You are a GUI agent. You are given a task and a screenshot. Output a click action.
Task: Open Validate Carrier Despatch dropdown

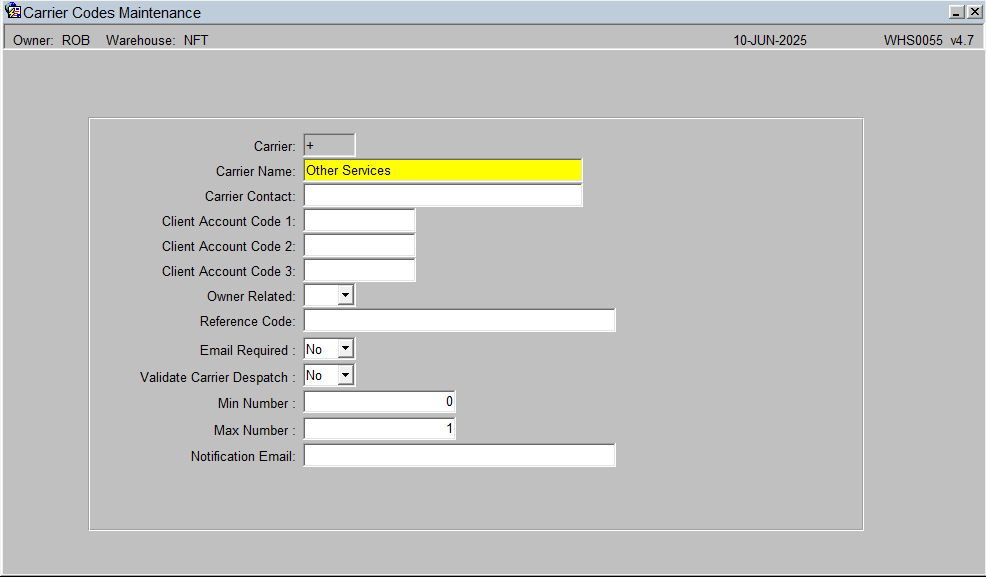pos(345,375)
